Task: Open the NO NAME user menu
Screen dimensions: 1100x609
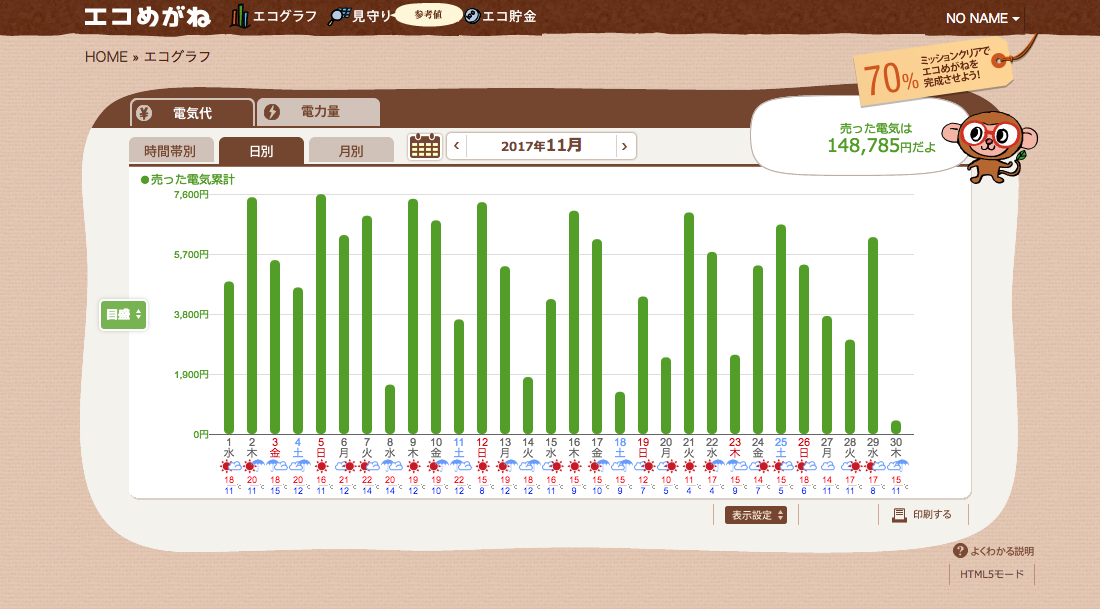Action: [x=982, y=18]
